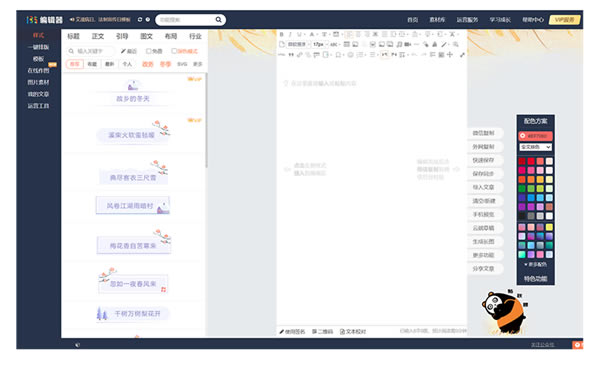Click the 生成长图 button

[484, 241]
